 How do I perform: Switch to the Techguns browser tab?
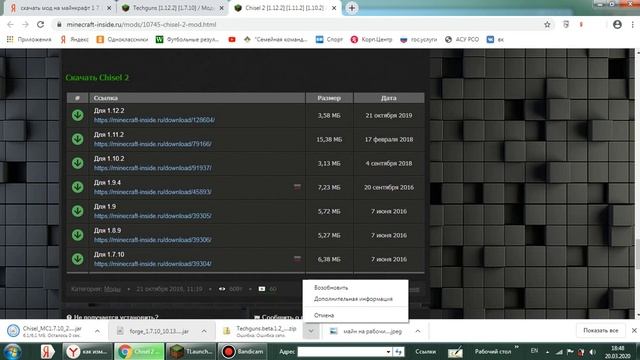173,8
